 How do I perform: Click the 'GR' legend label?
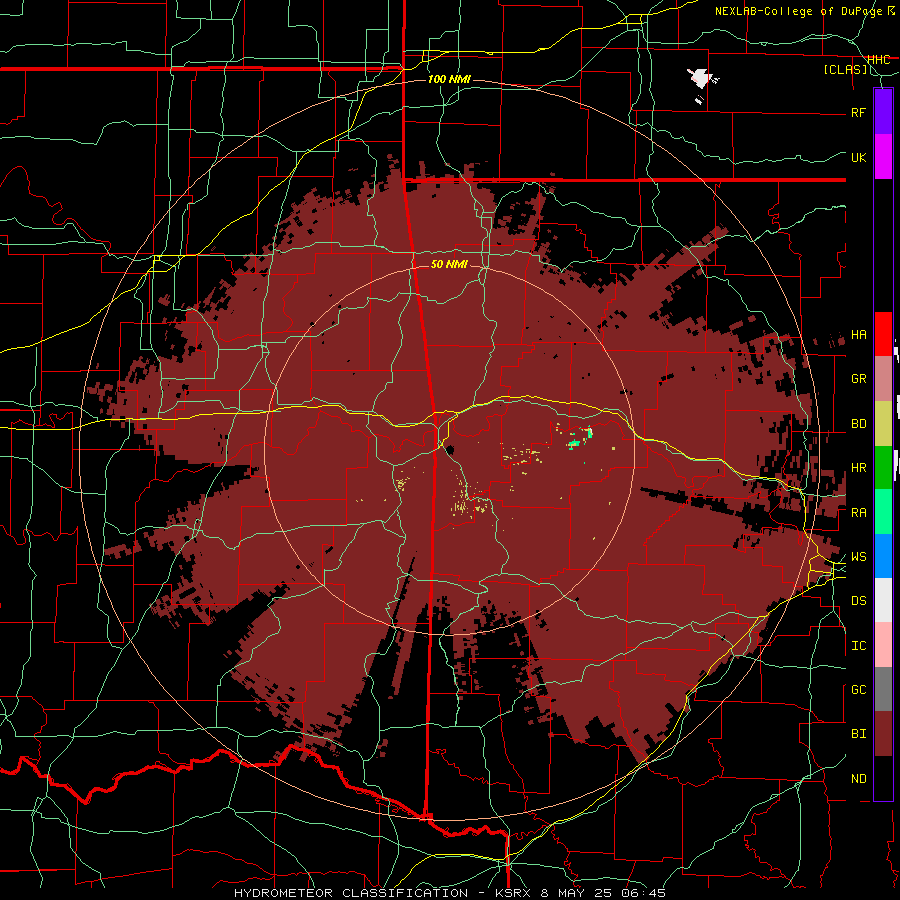tap(858, 379)
